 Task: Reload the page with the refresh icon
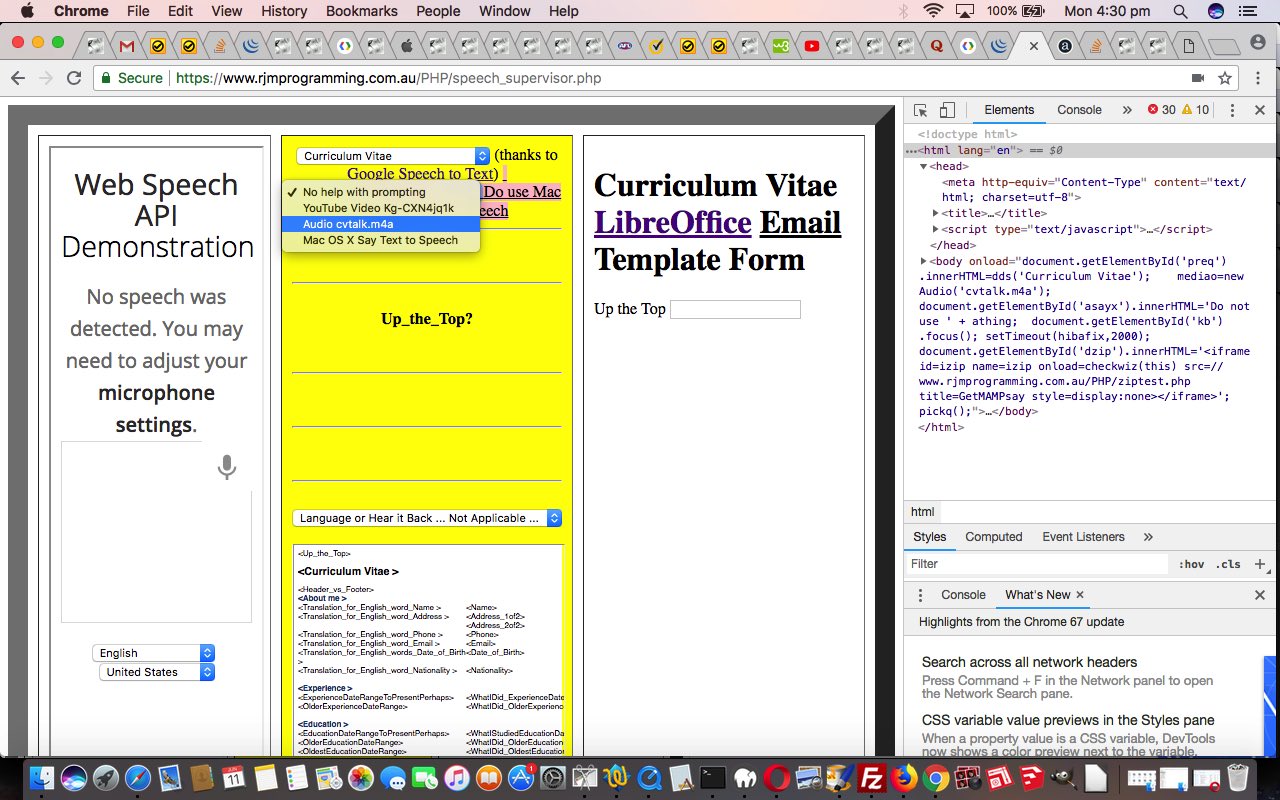73,78
